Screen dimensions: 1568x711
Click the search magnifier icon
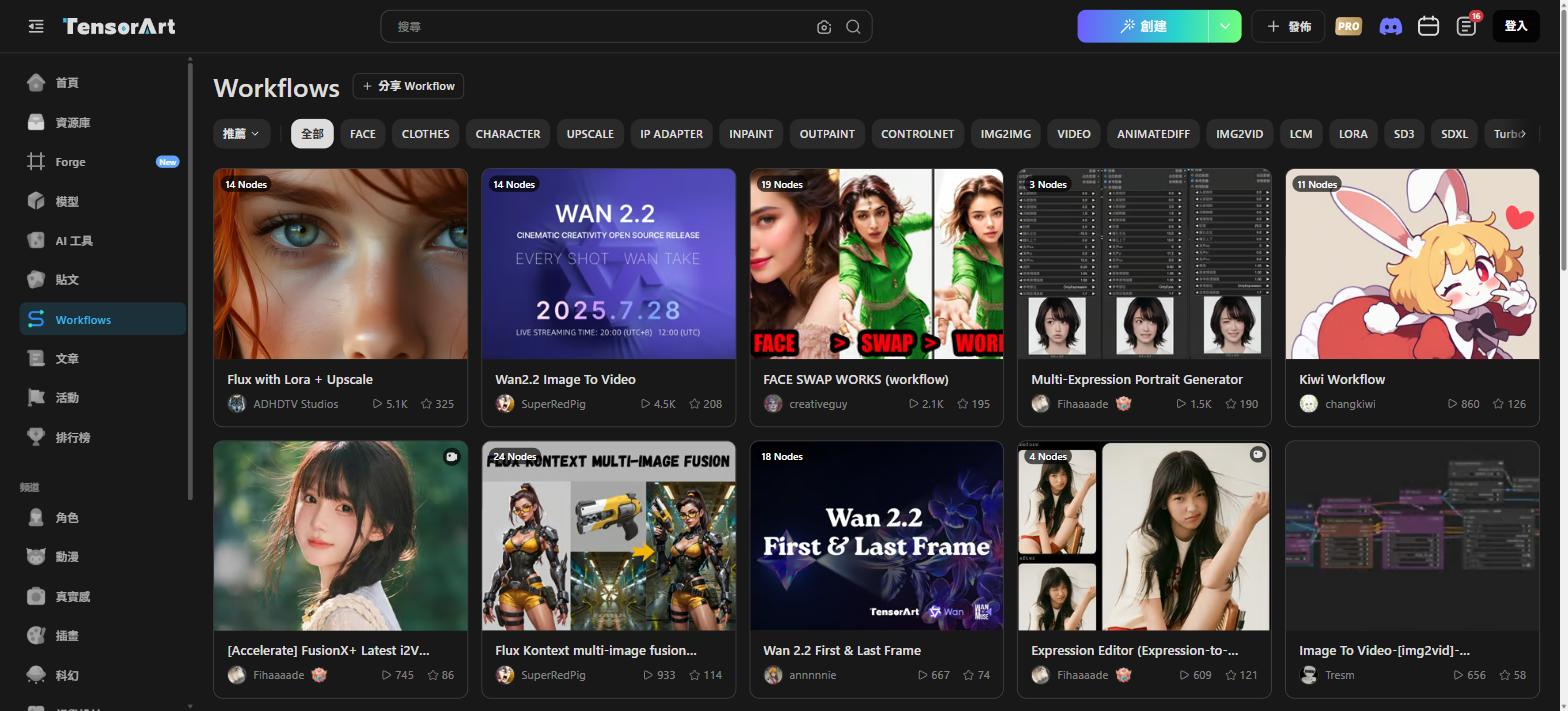(x=853, y=27)
